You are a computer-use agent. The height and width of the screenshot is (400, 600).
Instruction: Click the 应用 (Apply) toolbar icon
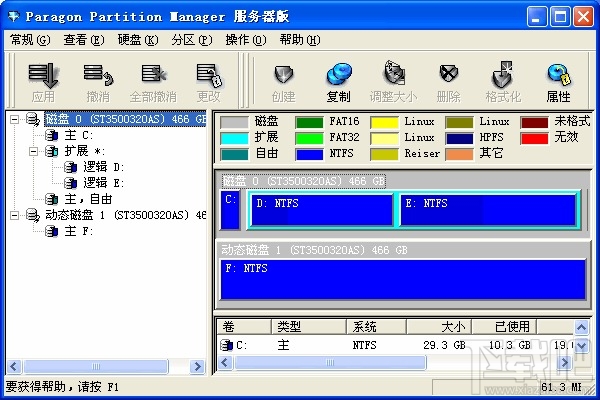click(x=43, y=75)
